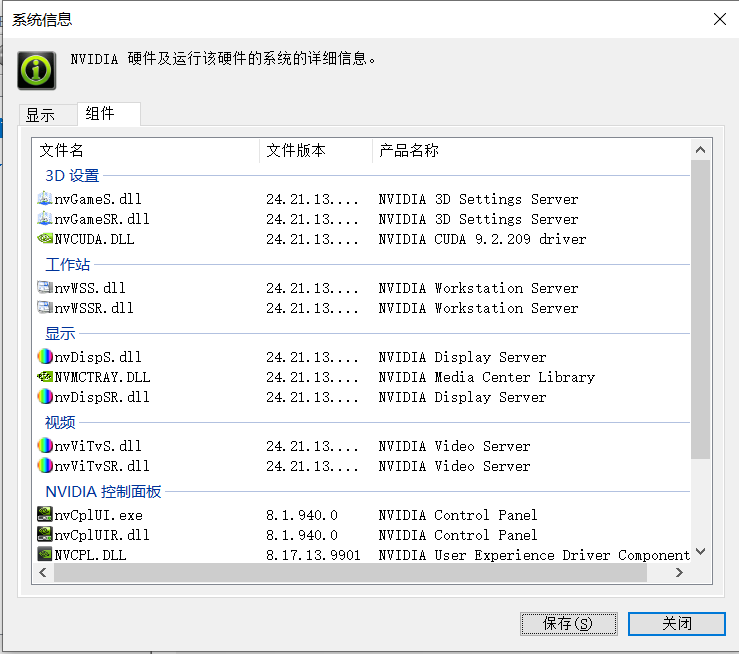Click the vertical scrollbar up arrow
The image size is (739, 654).
pos(700,150)
